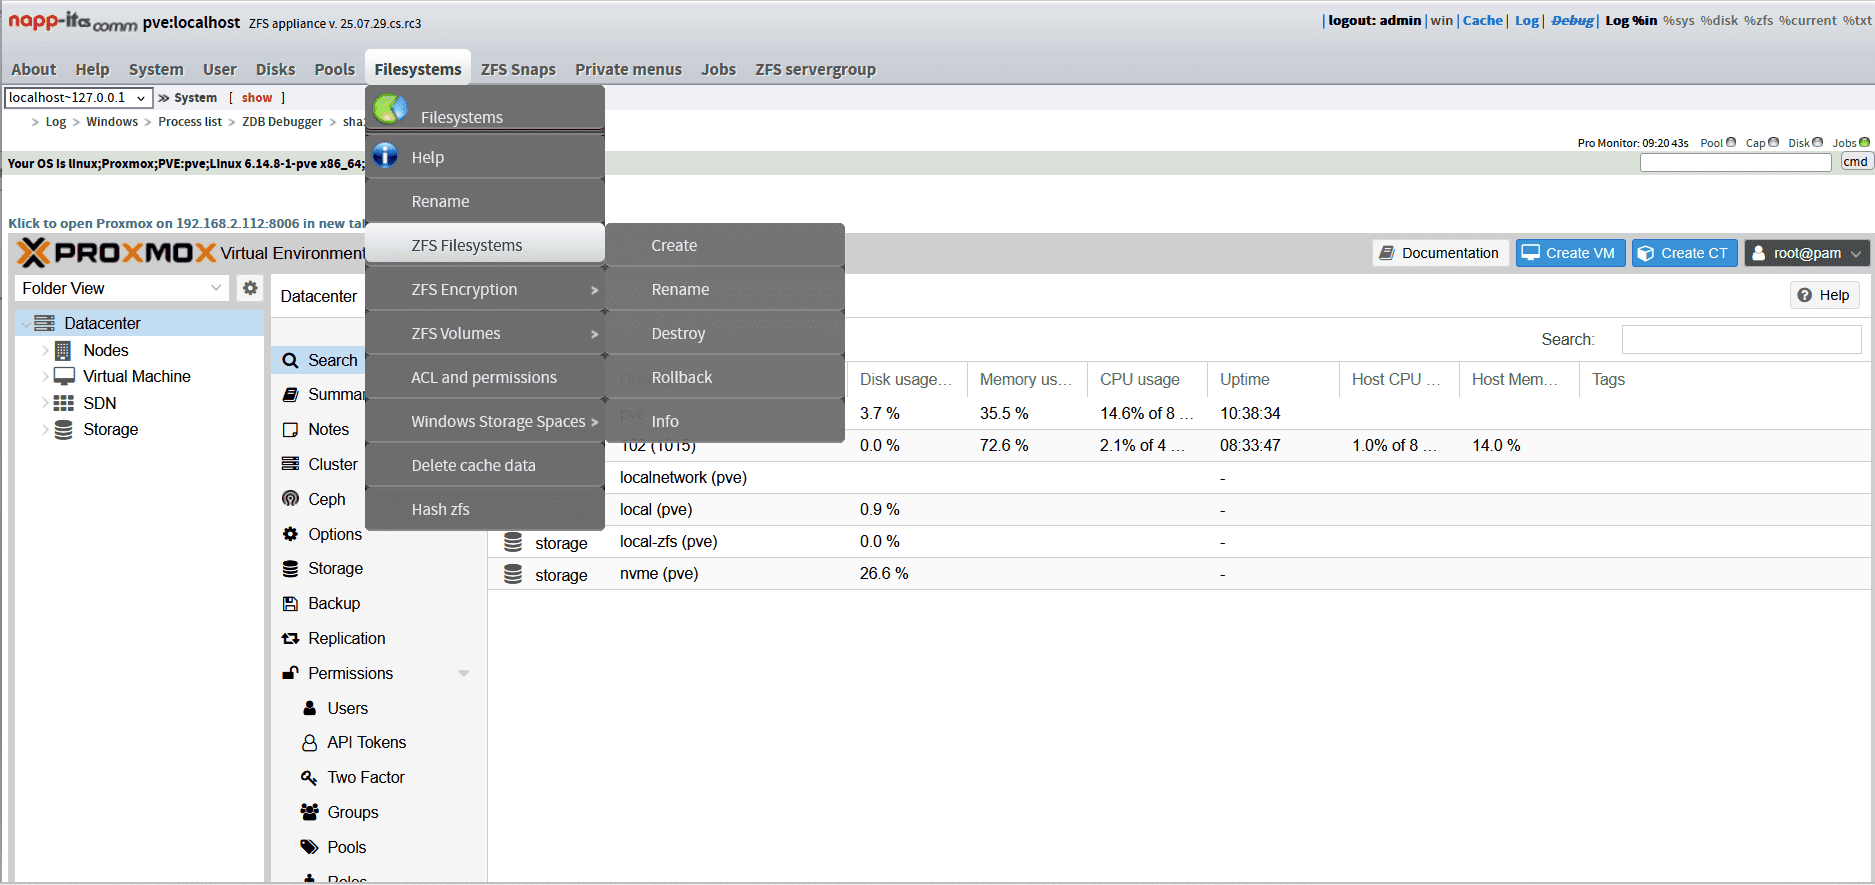Open the folder view settings gear
Viewport: 1875px width, 885px height.
tap(250, 288)
